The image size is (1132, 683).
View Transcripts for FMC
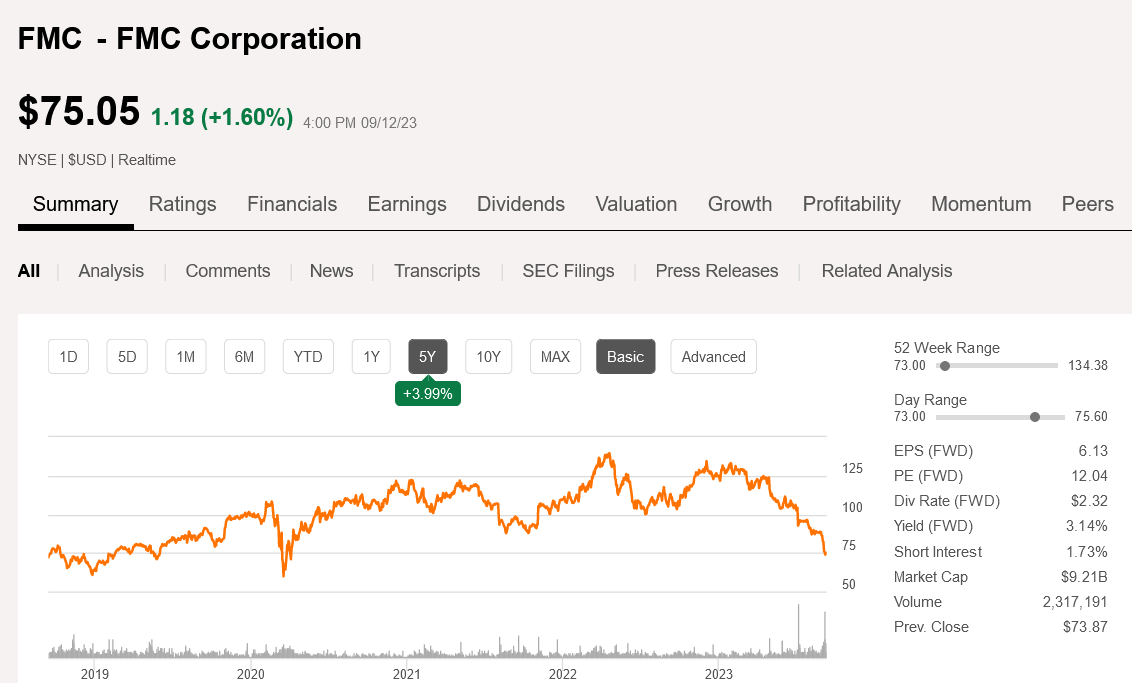pyautogui.click(x=437, y=270)
